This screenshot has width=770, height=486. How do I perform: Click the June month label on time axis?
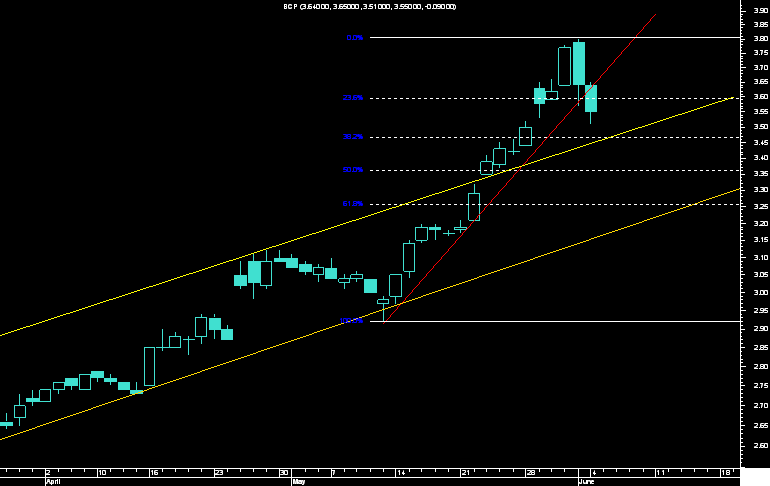pos(586,482)
